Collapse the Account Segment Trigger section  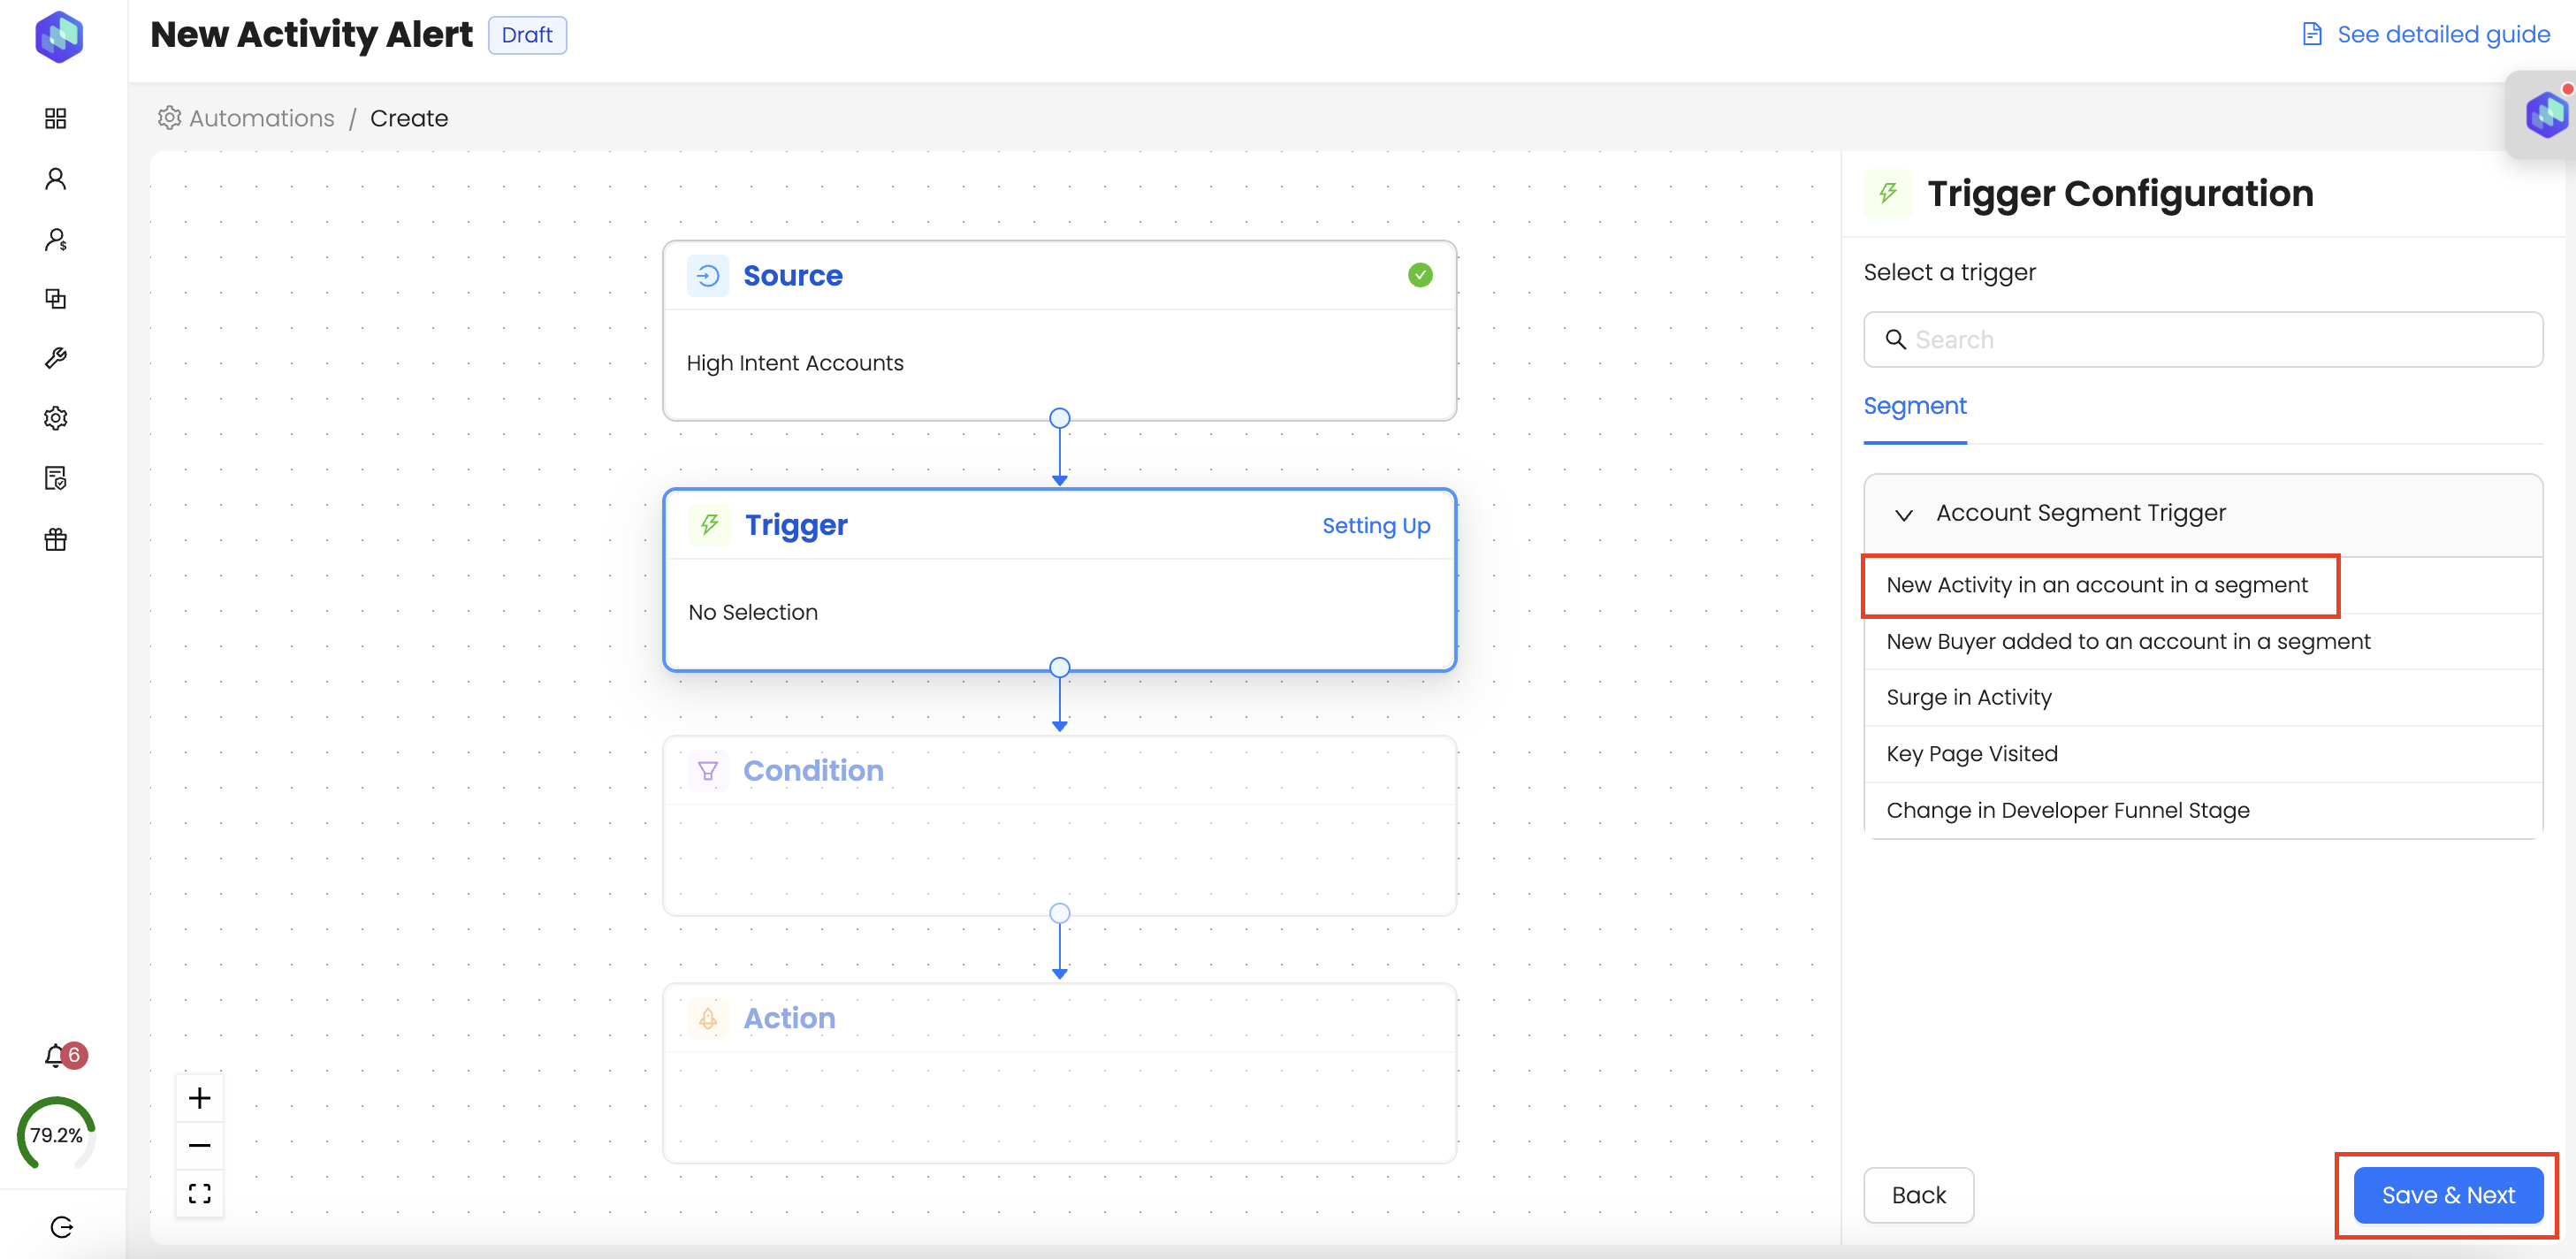1903,514
